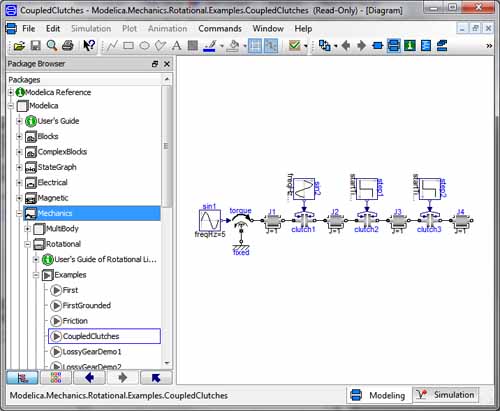Open the Recent models dropdown arrow

(x=335, y=46)
